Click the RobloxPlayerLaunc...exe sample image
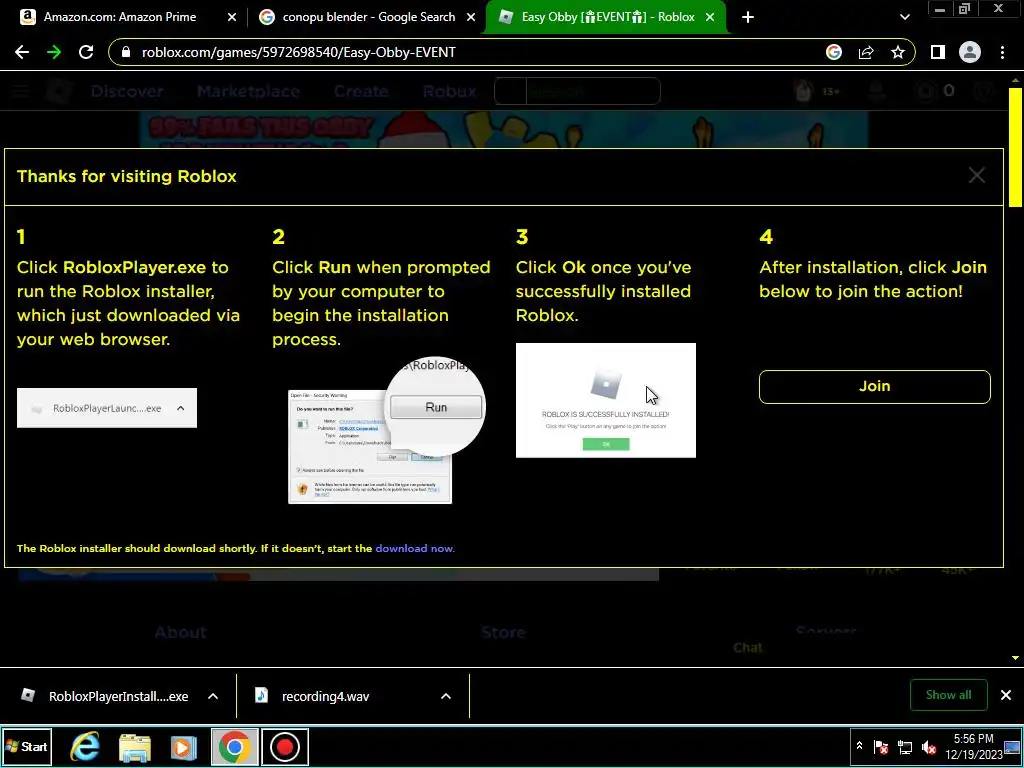Image resolution: width=1024 pixels, height=768 pixels. [x=106, y=408]
